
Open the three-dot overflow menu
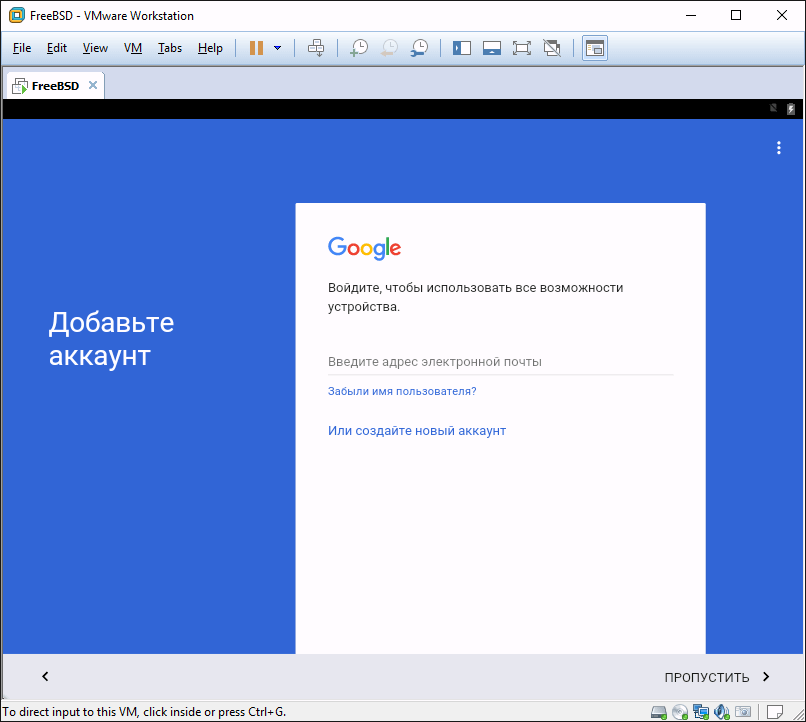pos(779,148)
